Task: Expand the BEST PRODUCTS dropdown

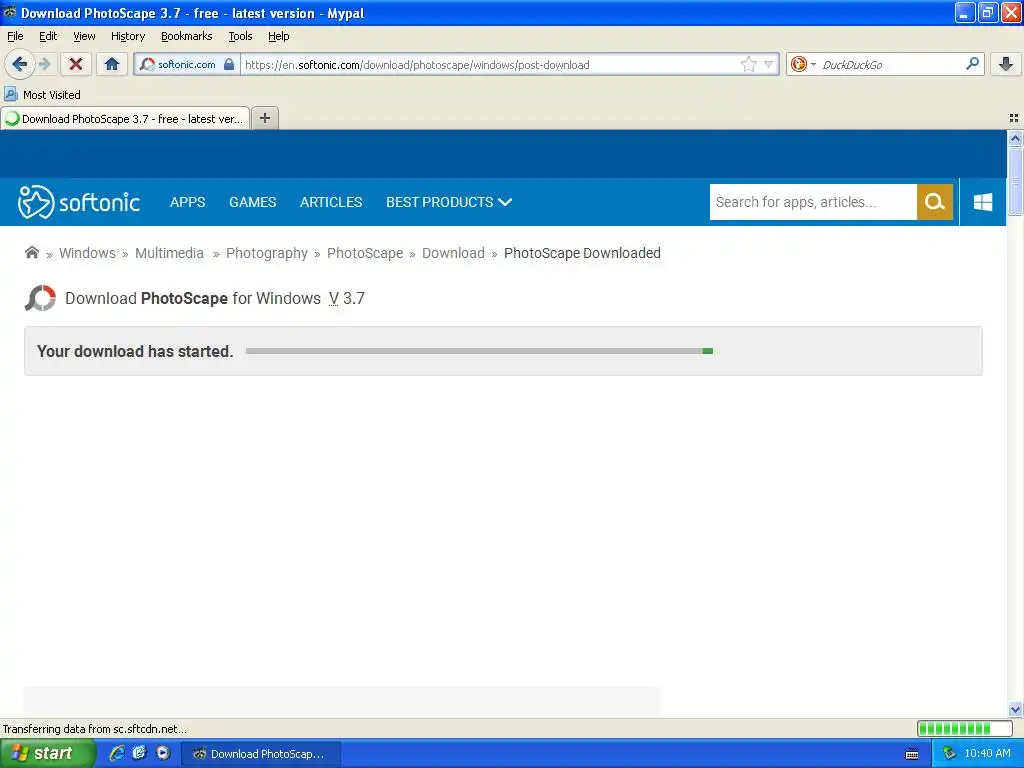Action: [449, 202]
